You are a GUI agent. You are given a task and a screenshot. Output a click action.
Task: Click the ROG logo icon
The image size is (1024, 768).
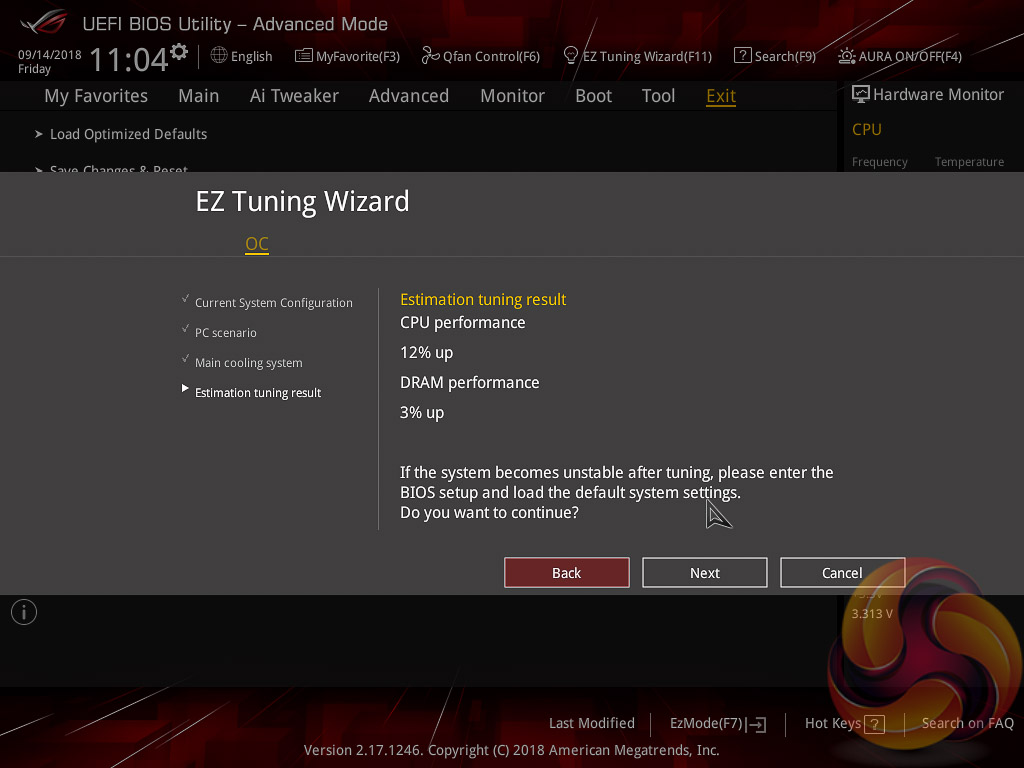pyautogui.click(x=44, y=23)
